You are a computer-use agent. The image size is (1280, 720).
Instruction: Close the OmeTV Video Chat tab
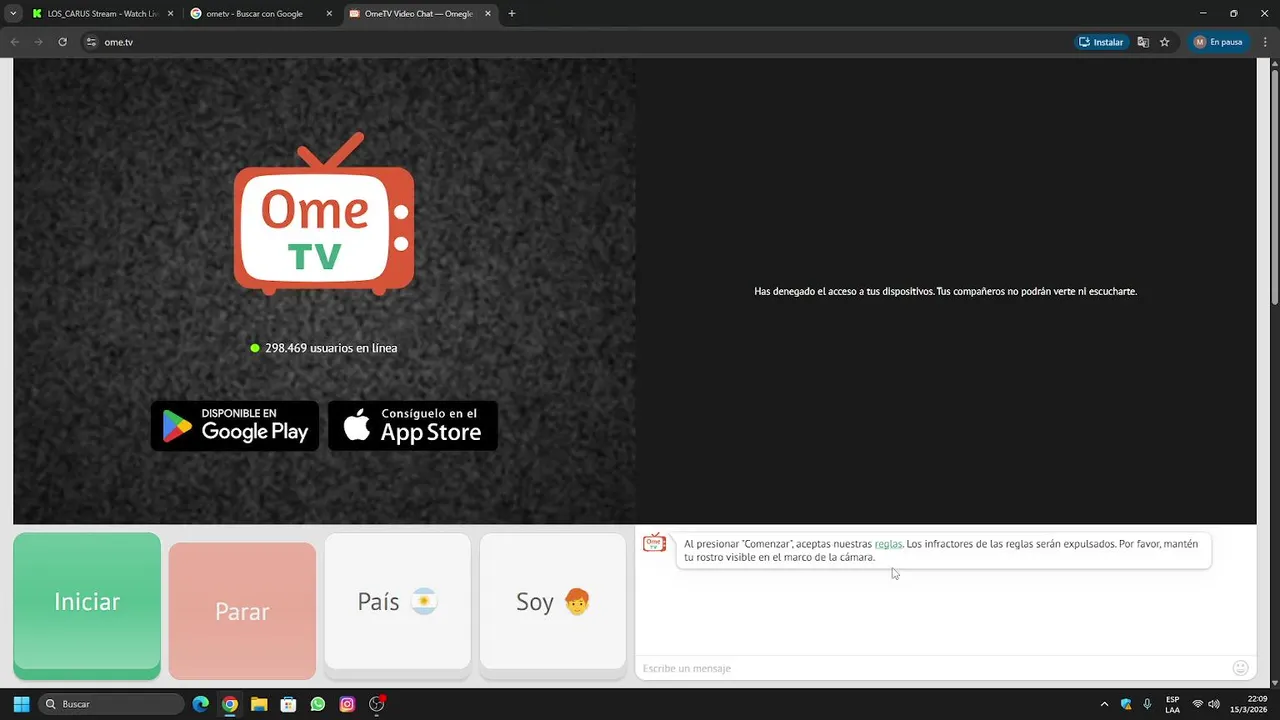488,14
